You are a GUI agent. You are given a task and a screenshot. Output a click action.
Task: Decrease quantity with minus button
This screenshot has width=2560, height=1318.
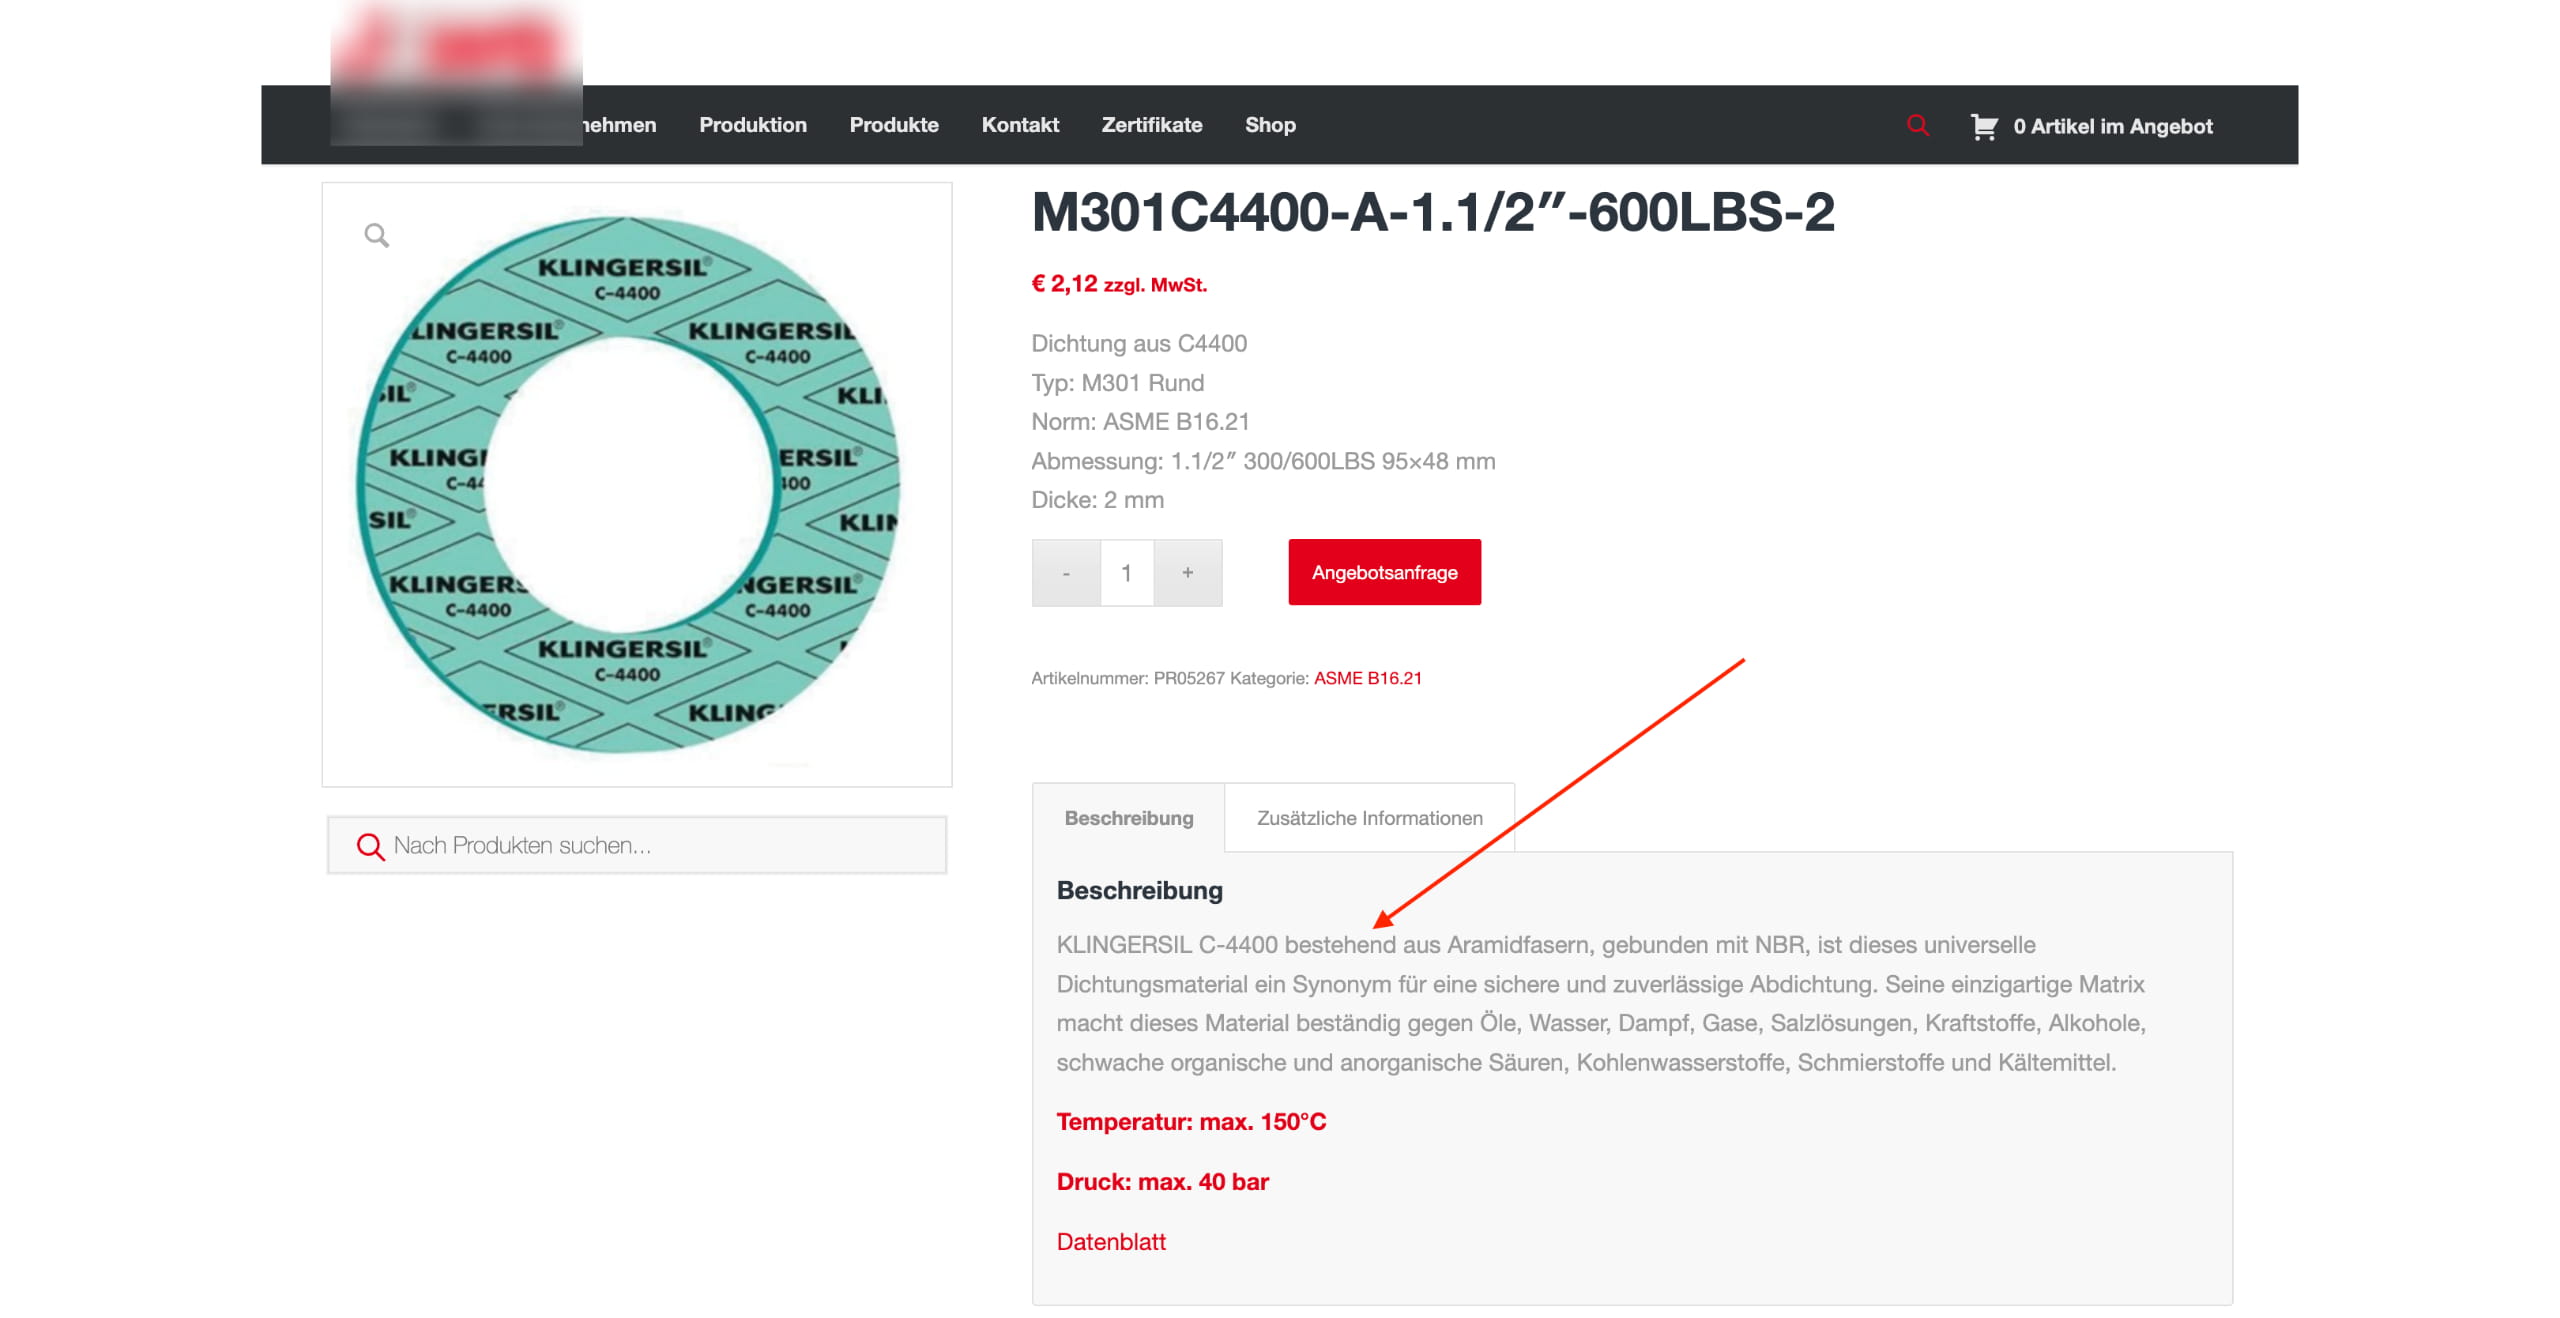pos(1066,573)
